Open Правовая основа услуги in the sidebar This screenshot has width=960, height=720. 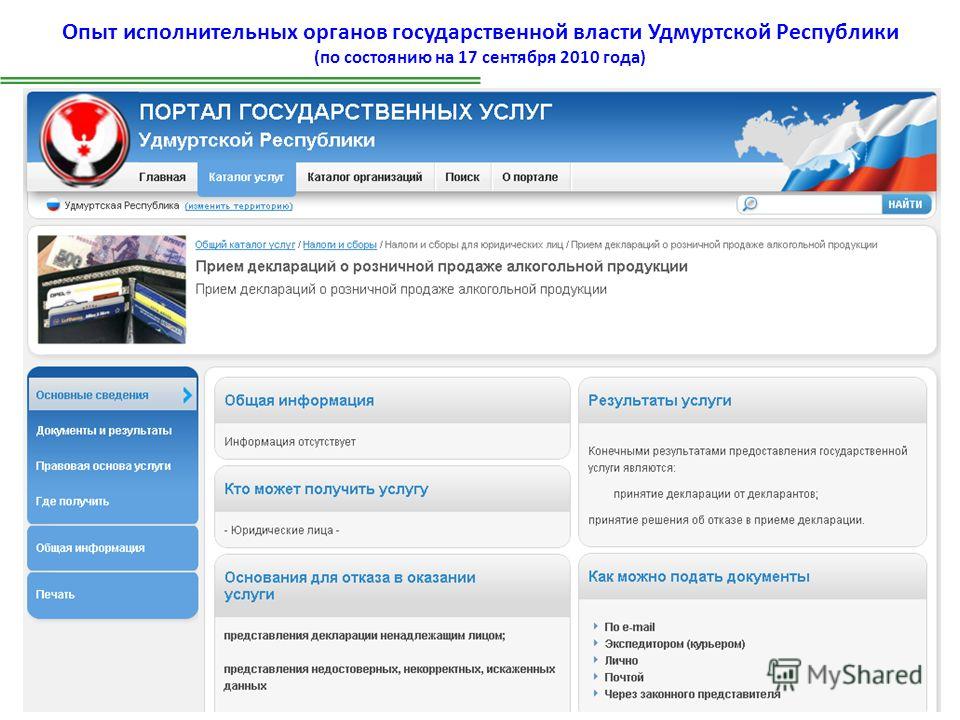click(x=103, y=466)
